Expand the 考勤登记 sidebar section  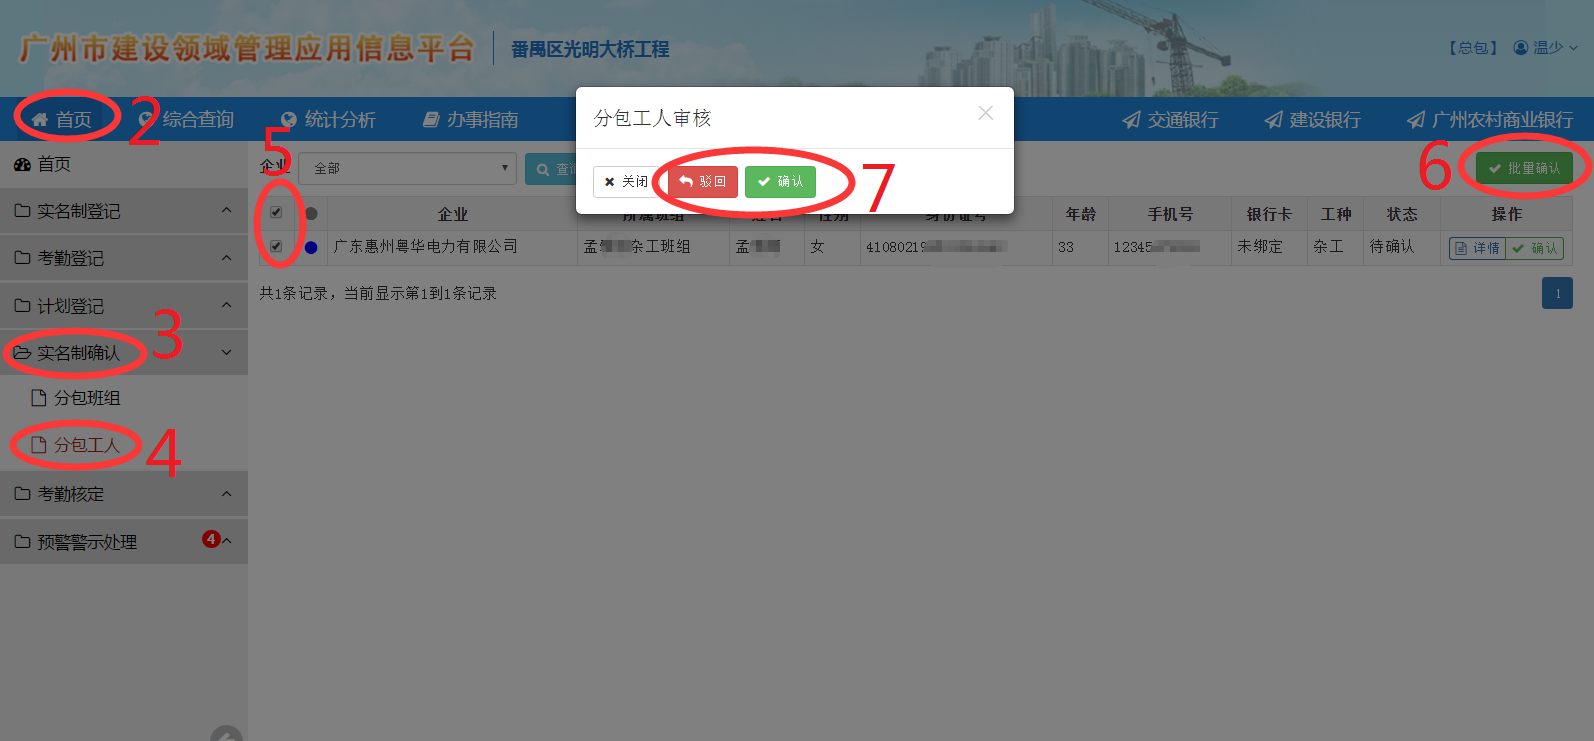(124, 258)
